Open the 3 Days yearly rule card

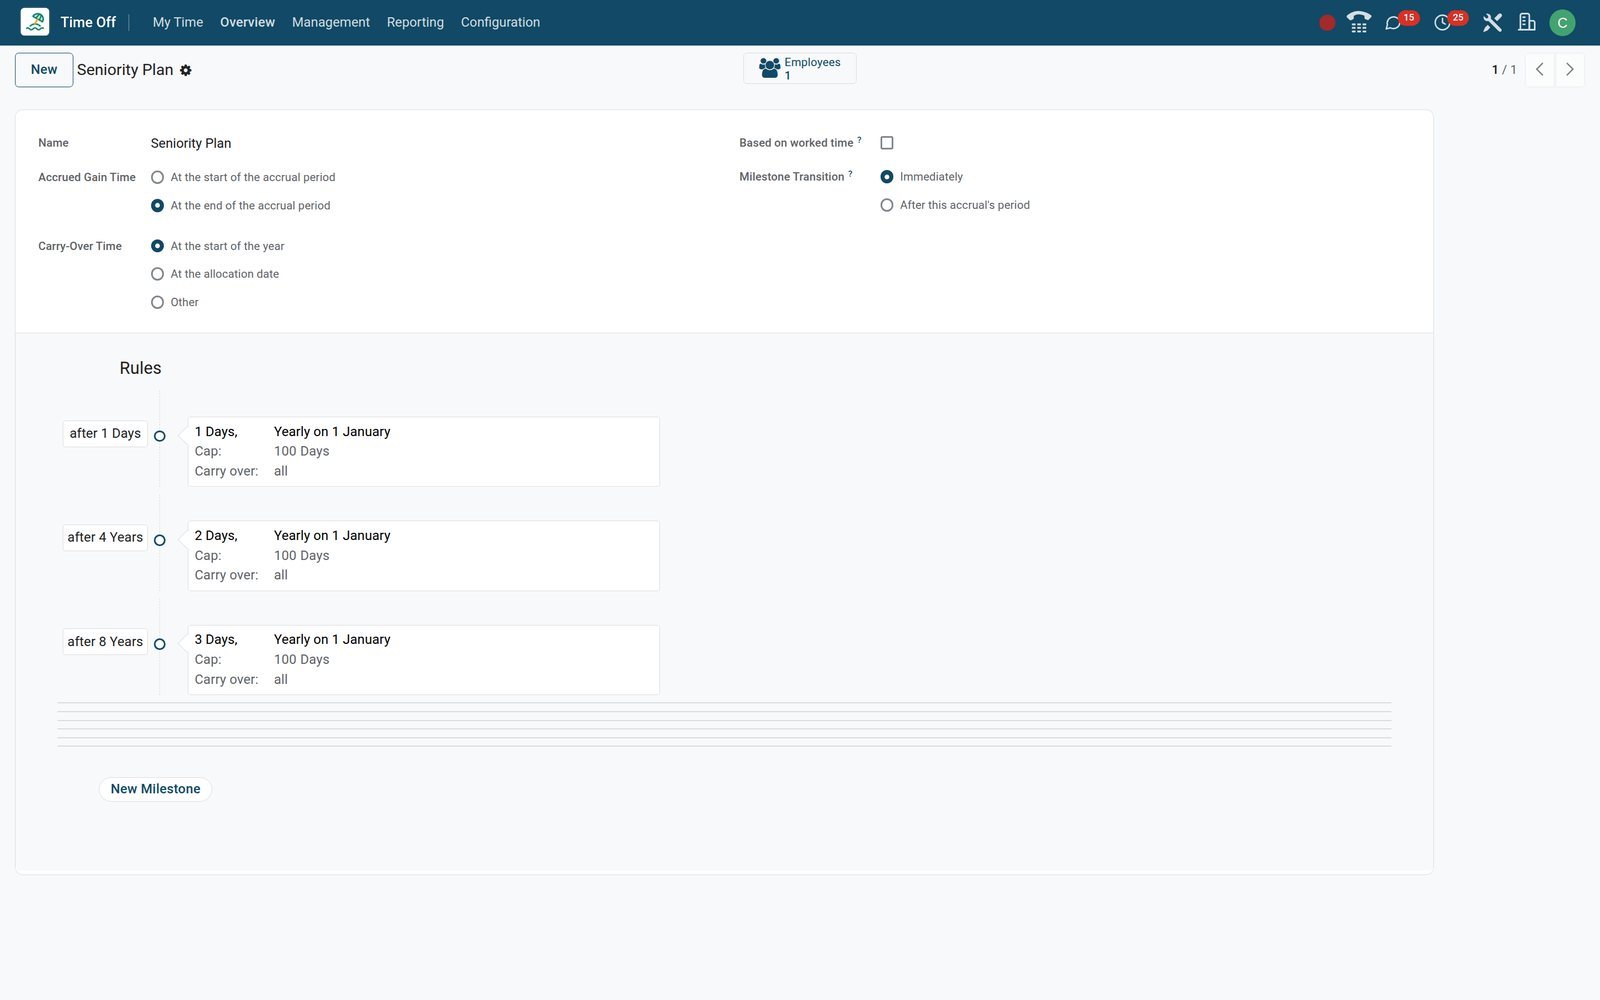[424, 660]
